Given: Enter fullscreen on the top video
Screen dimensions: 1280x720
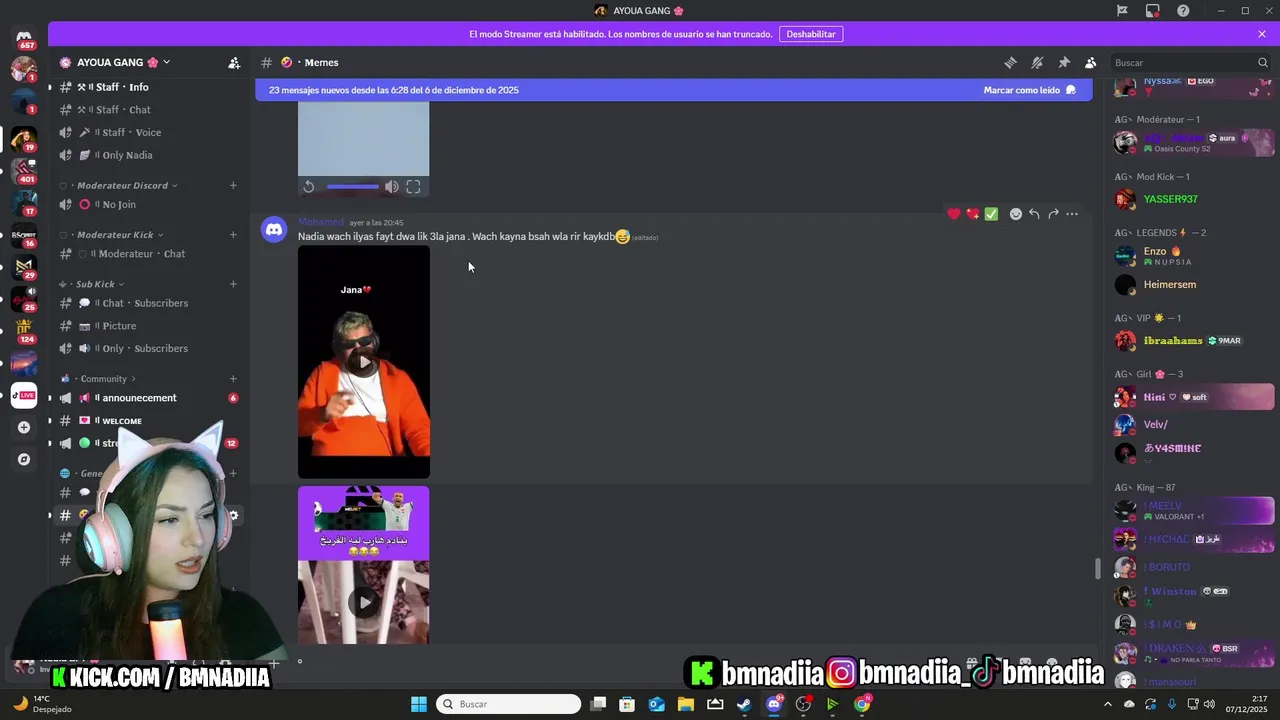Looking at the screenshot, I should coord(413,187).
